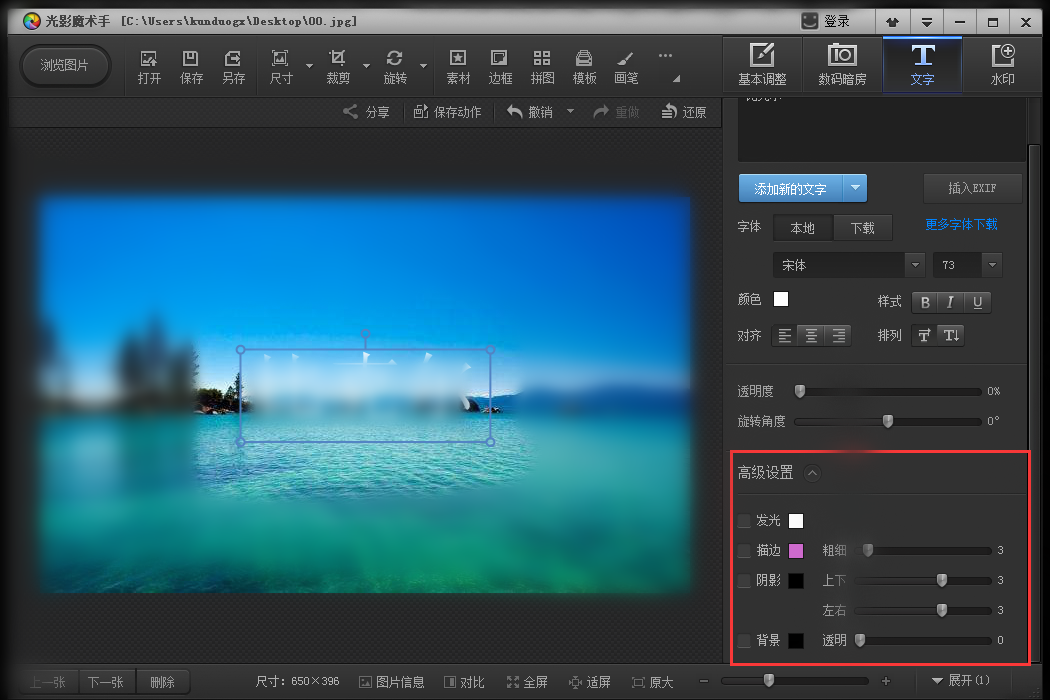Apply italic text style
The image size is (1050, 700).
pyautogui.click(x=950, y=302)
